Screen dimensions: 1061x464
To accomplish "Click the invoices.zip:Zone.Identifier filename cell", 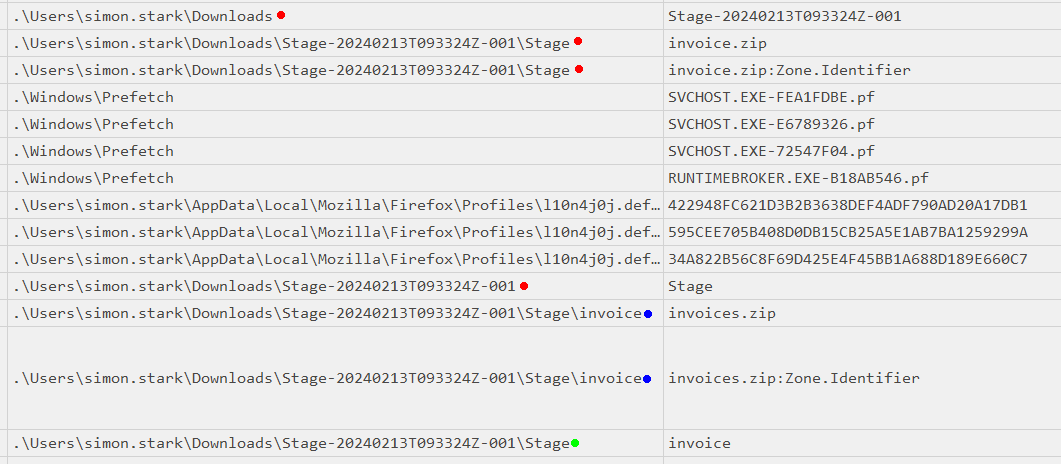I will click(793, 378).
